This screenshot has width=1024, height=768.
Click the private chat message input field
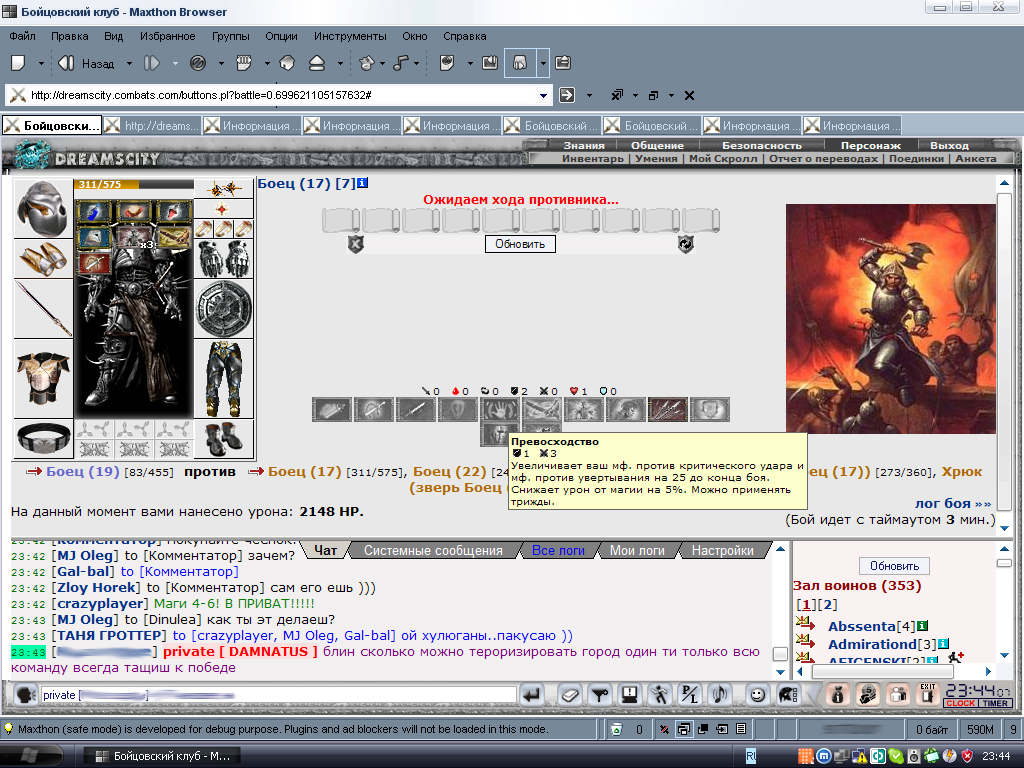[x=278, y=695]
